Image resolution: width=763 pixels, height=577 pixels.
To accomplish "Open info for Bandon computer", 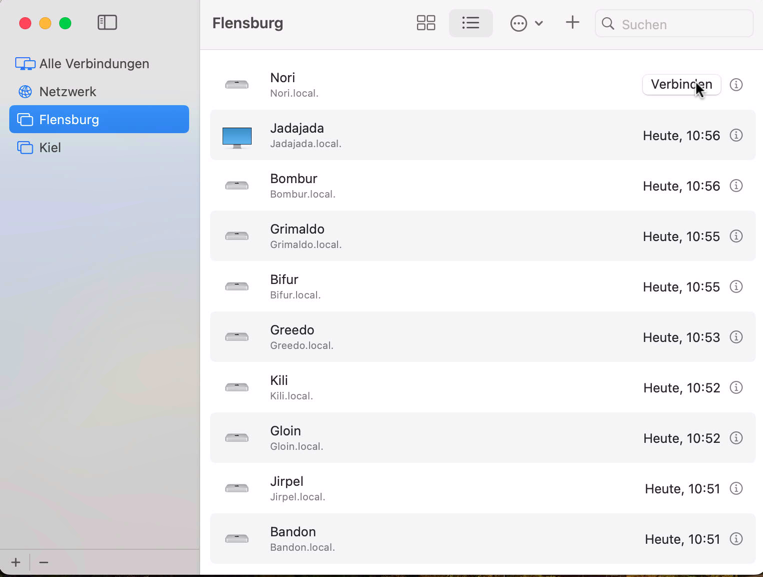I will click(x=736, y=539).
